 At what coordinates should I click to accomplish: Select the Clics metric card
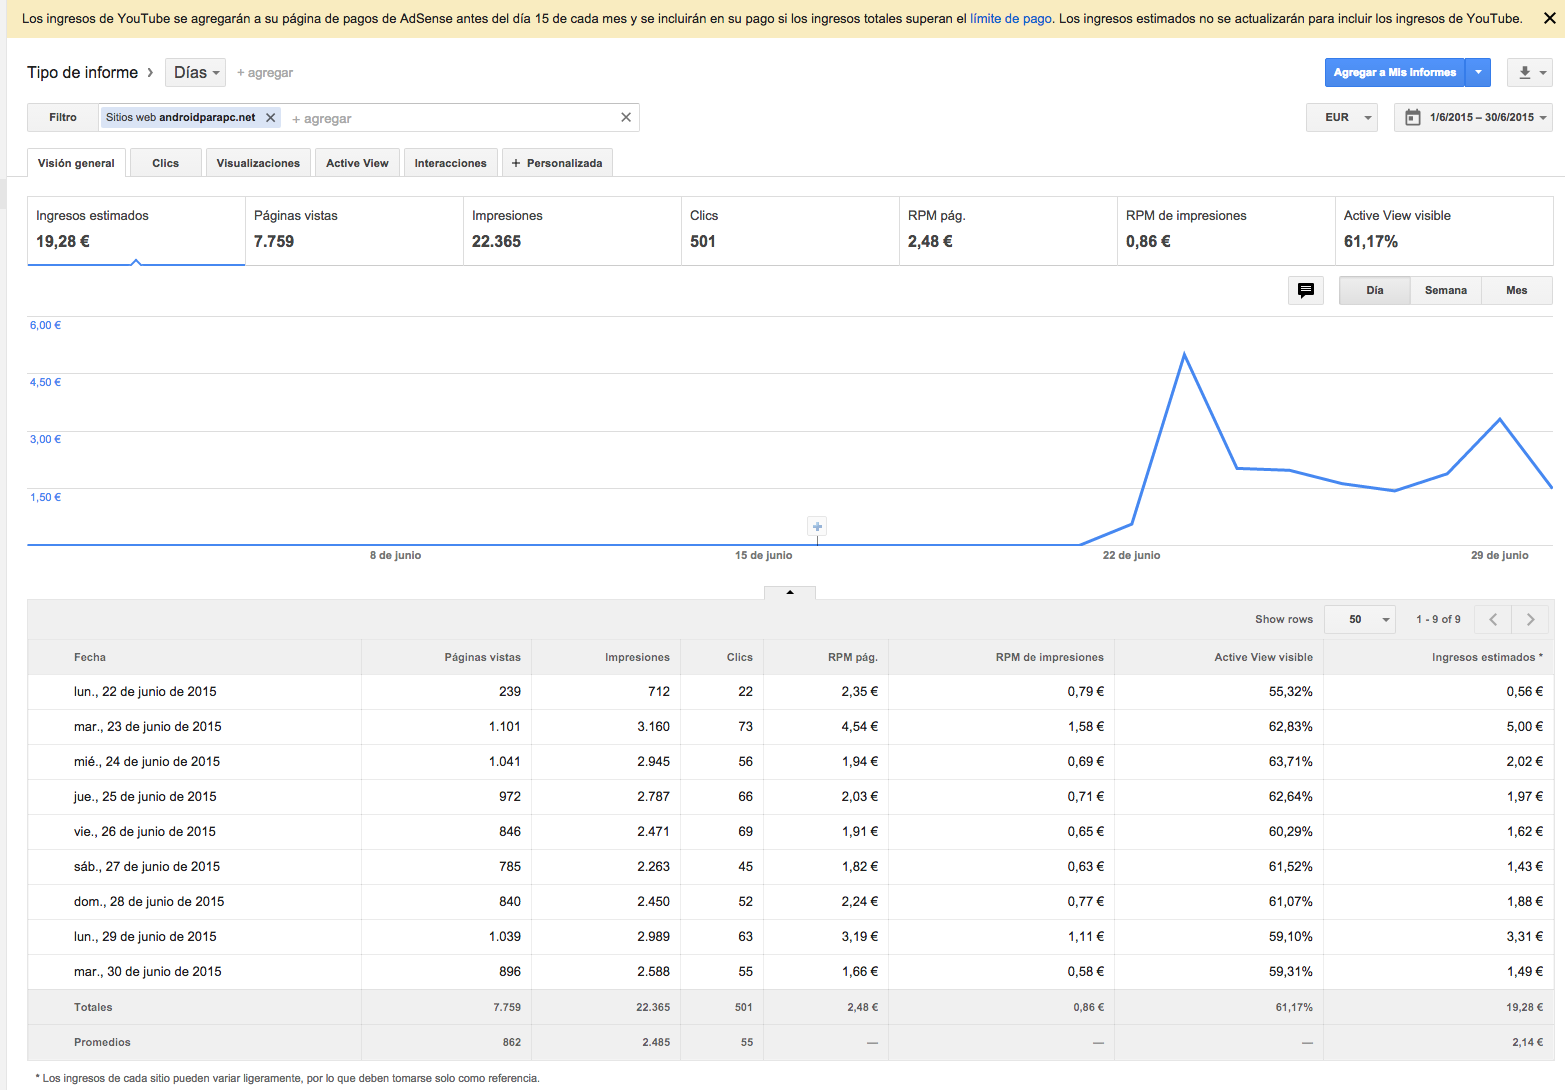790,231
